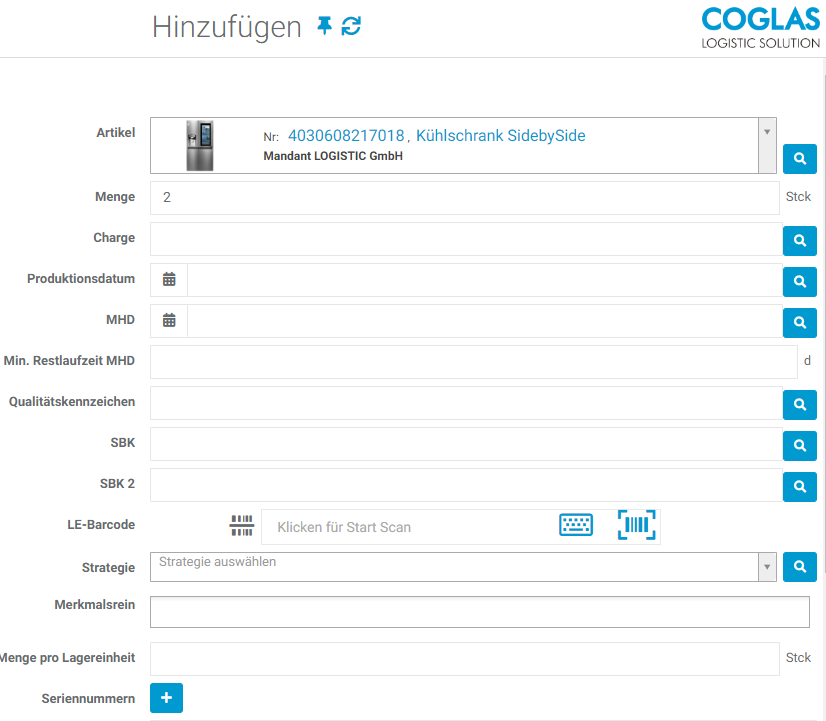Screen dimensions: 826x721
Task: Click the keyboard icon in LE-Barcode field
Action: pyautogui.click(x=575, y=525)
